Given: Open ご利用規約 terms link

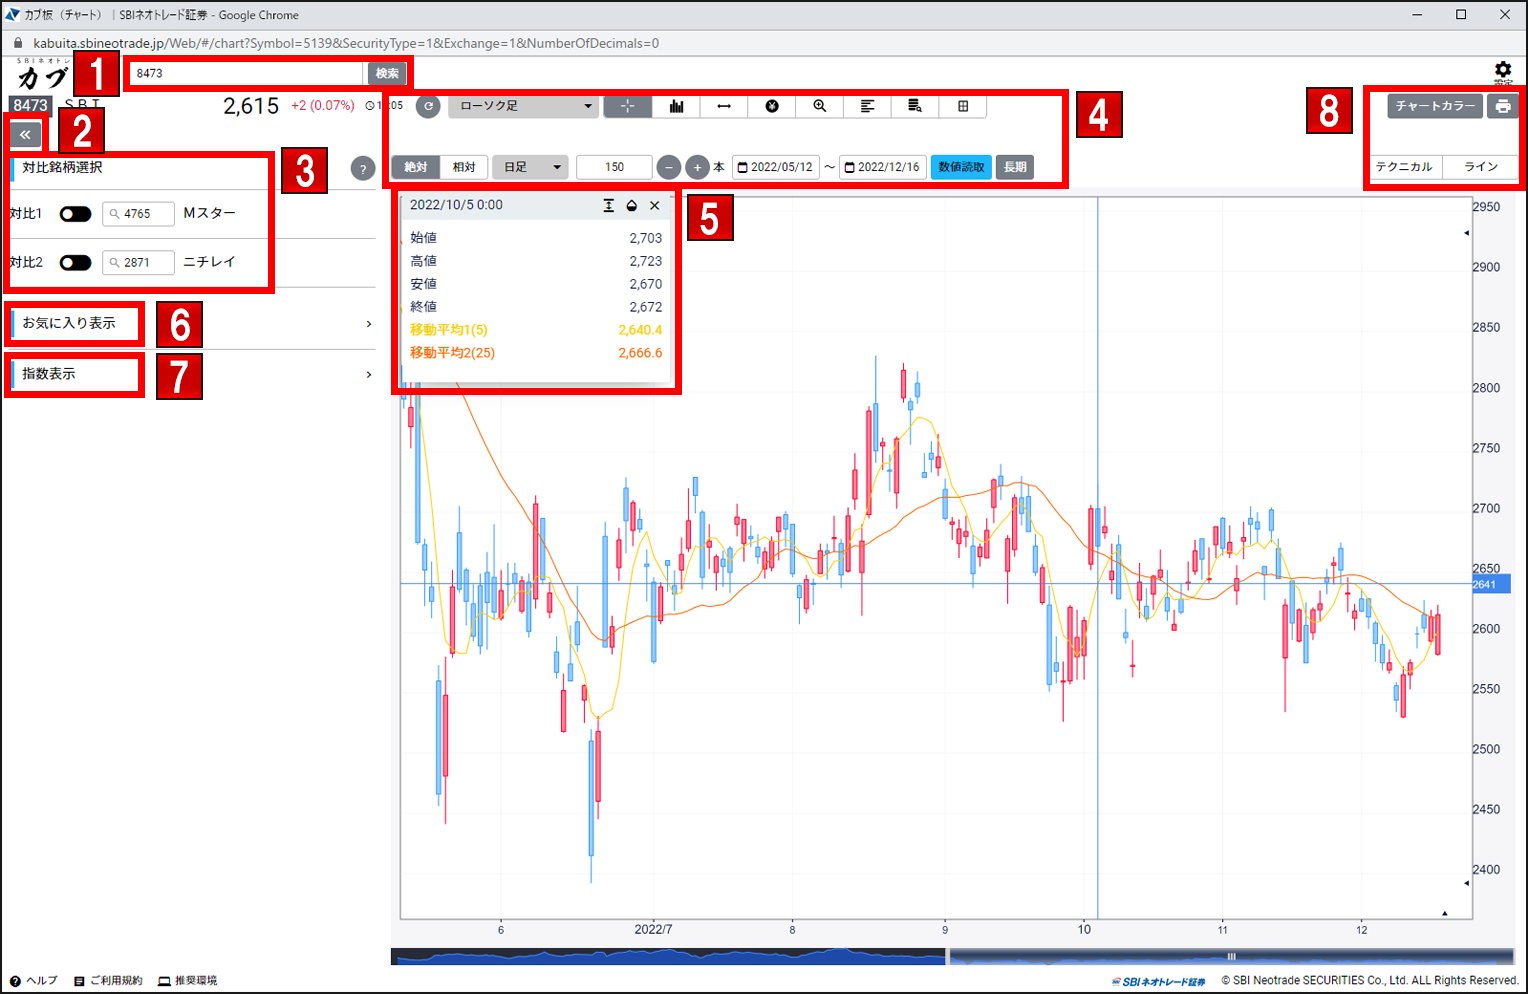Looking at the screenshot, I should coord(109,981).
